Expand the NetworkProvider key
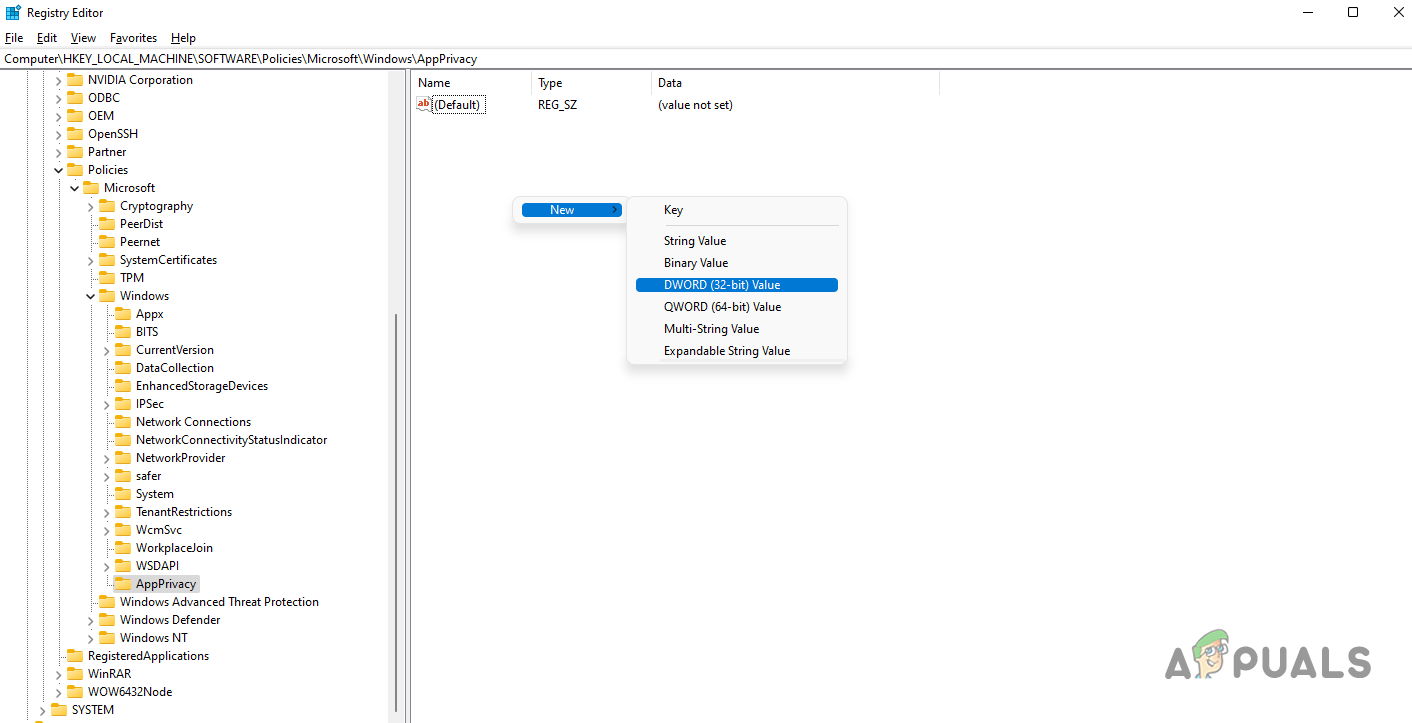 click(x=106, y=458)
